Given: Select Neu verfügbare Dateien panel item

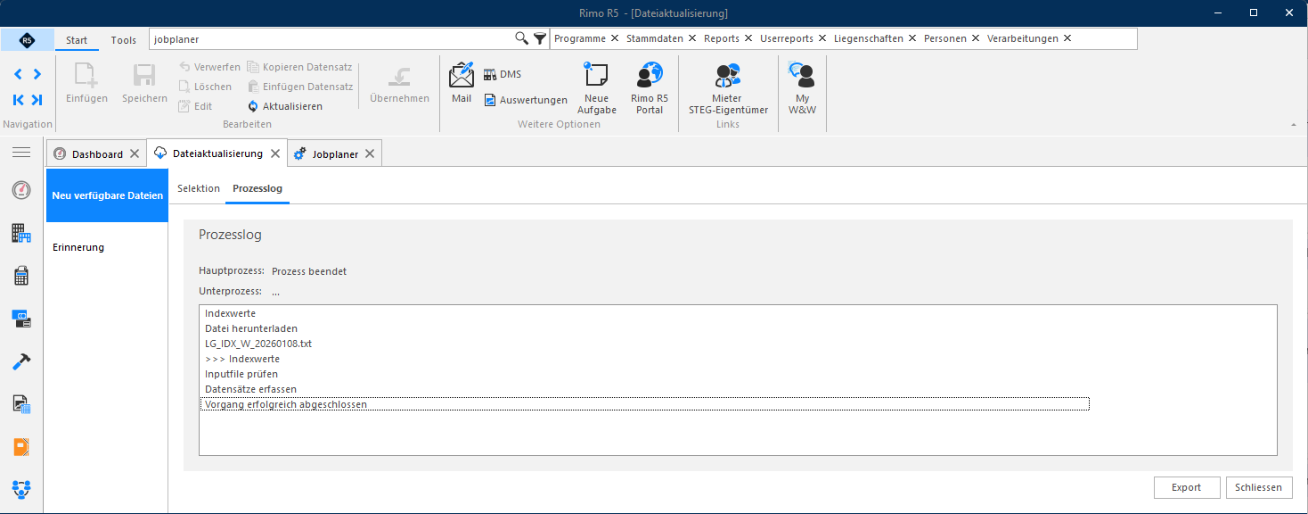Looking at the screenshot, I should tap(107, 195).
